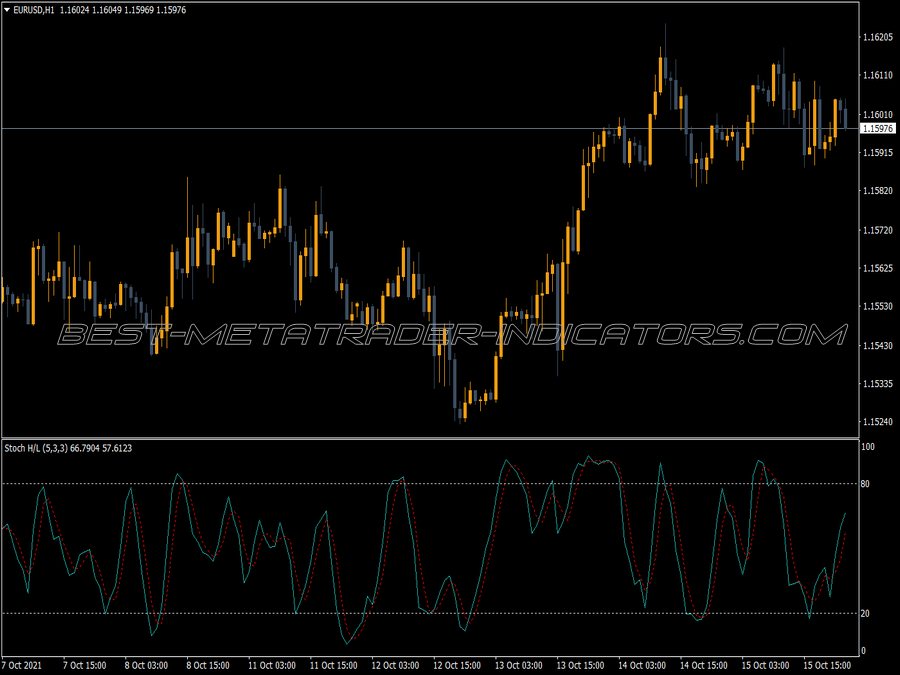The height and width of the screenshot is (675, 900).
Task: Select price scale value 1.16205
Action: pyautogui.click(x=878, y=37)
